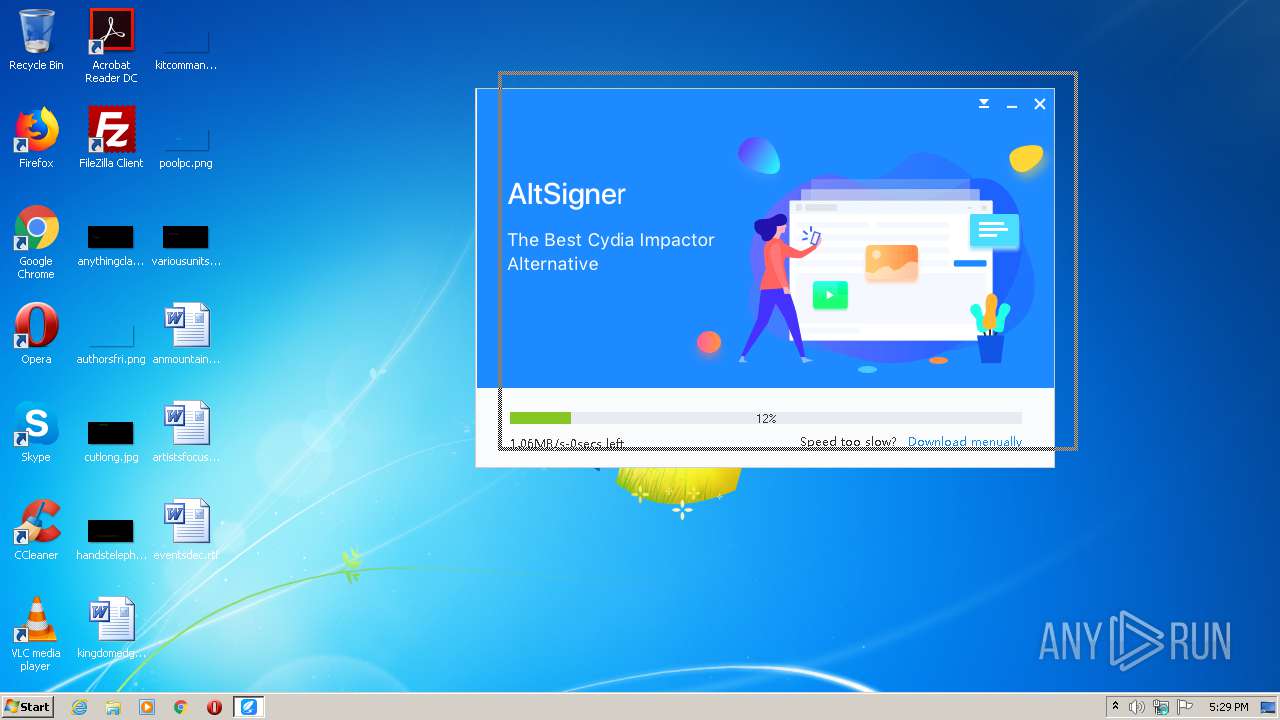Screen dimensions: 1280x720
Task: Select the eventsdec.rtf document icon
Action: (x=186, y=530)
